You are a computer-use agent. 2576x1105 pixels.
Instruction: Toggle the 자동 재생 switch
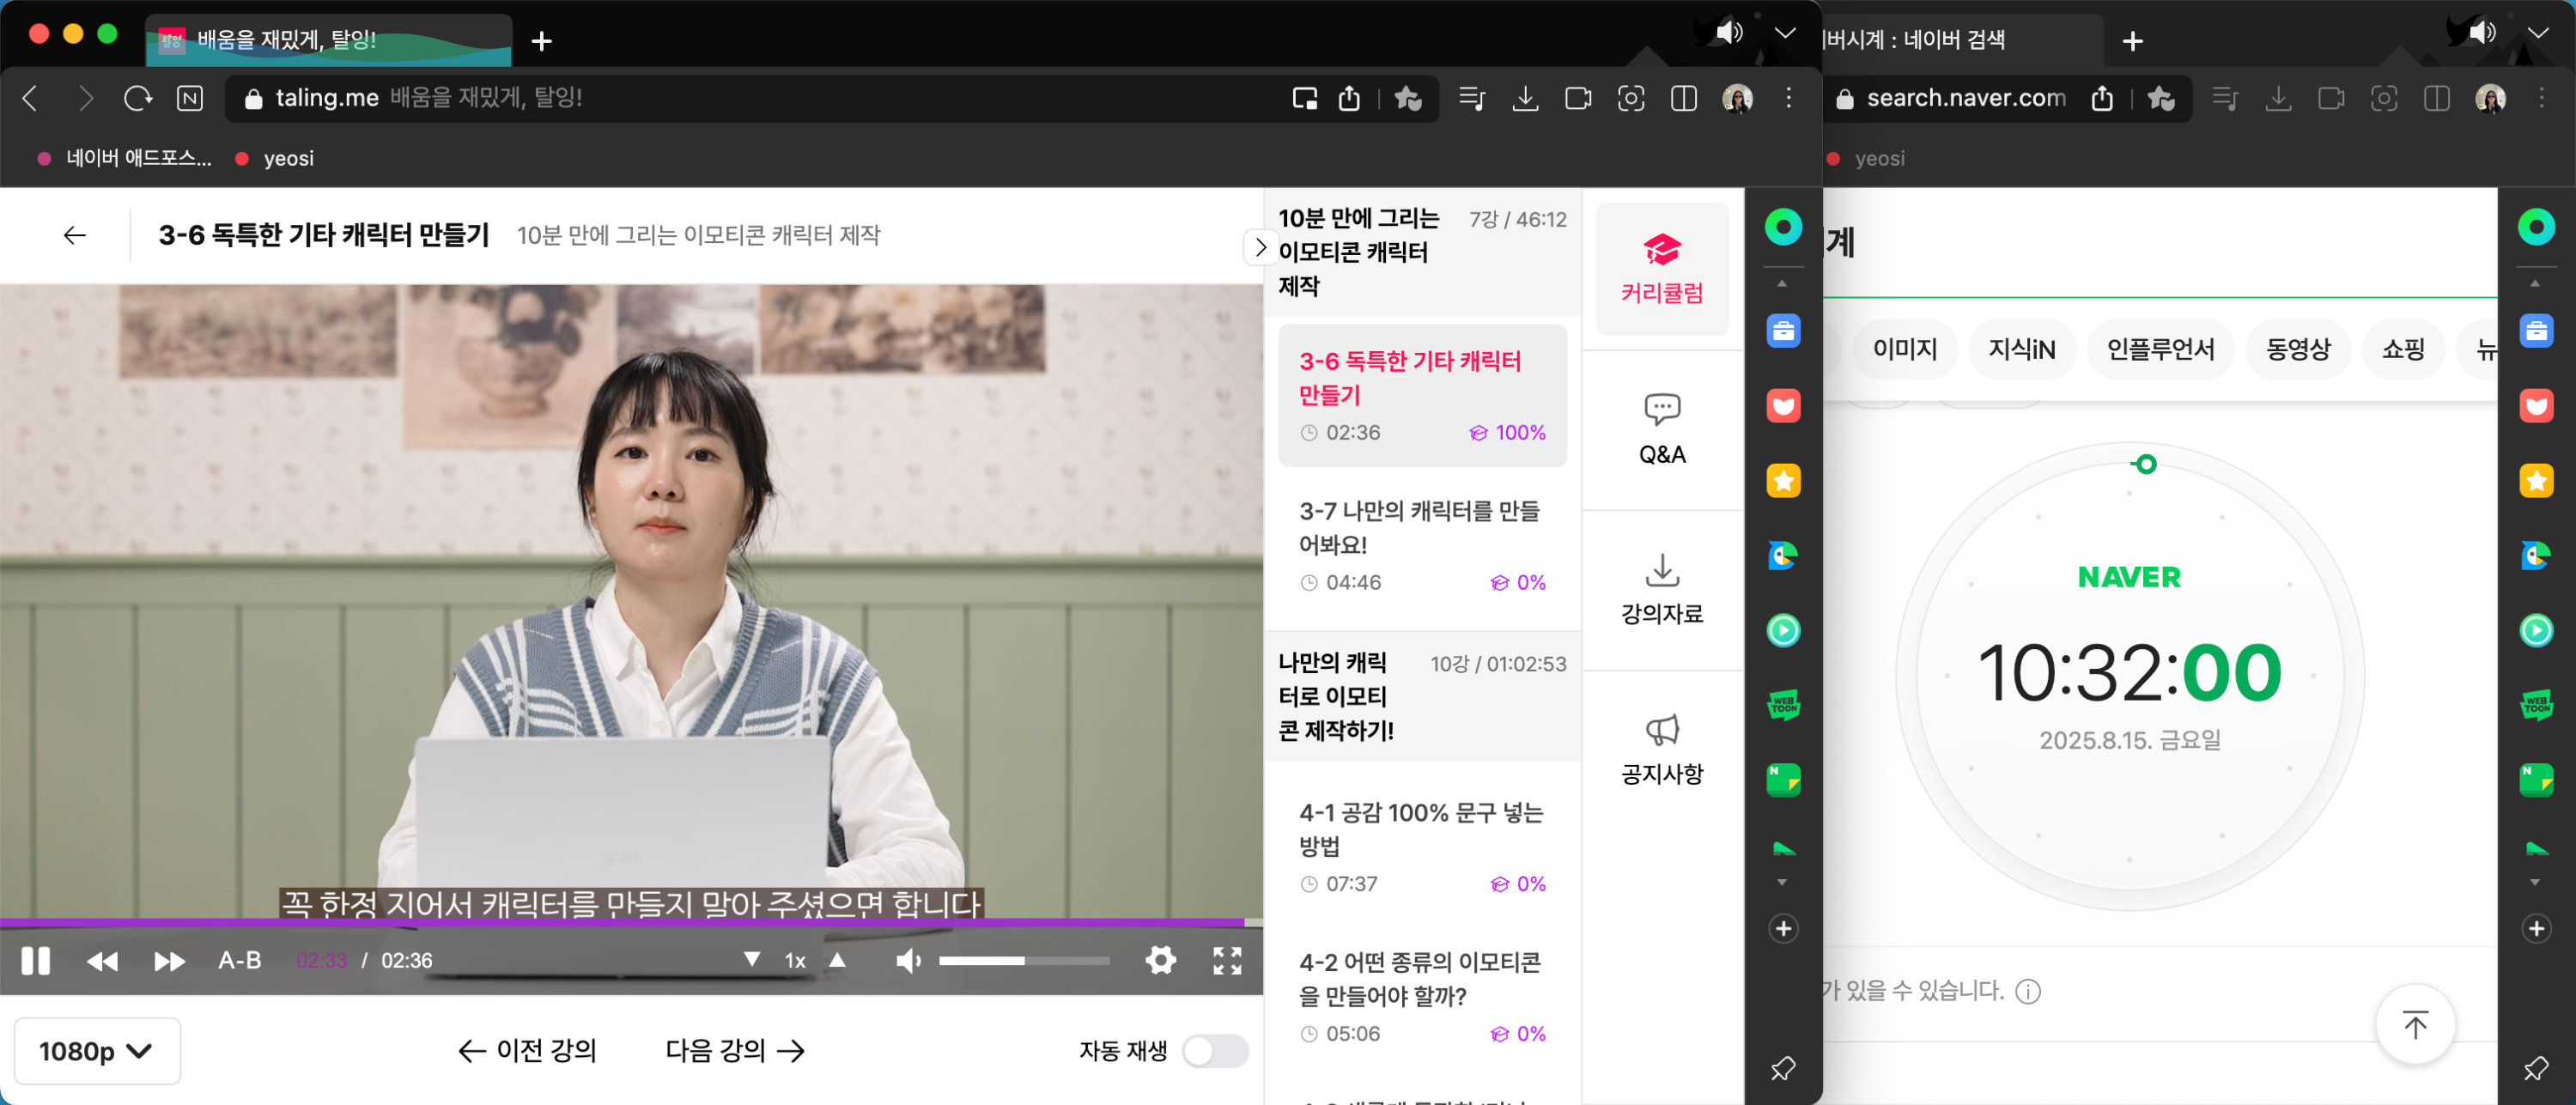1214,1050
